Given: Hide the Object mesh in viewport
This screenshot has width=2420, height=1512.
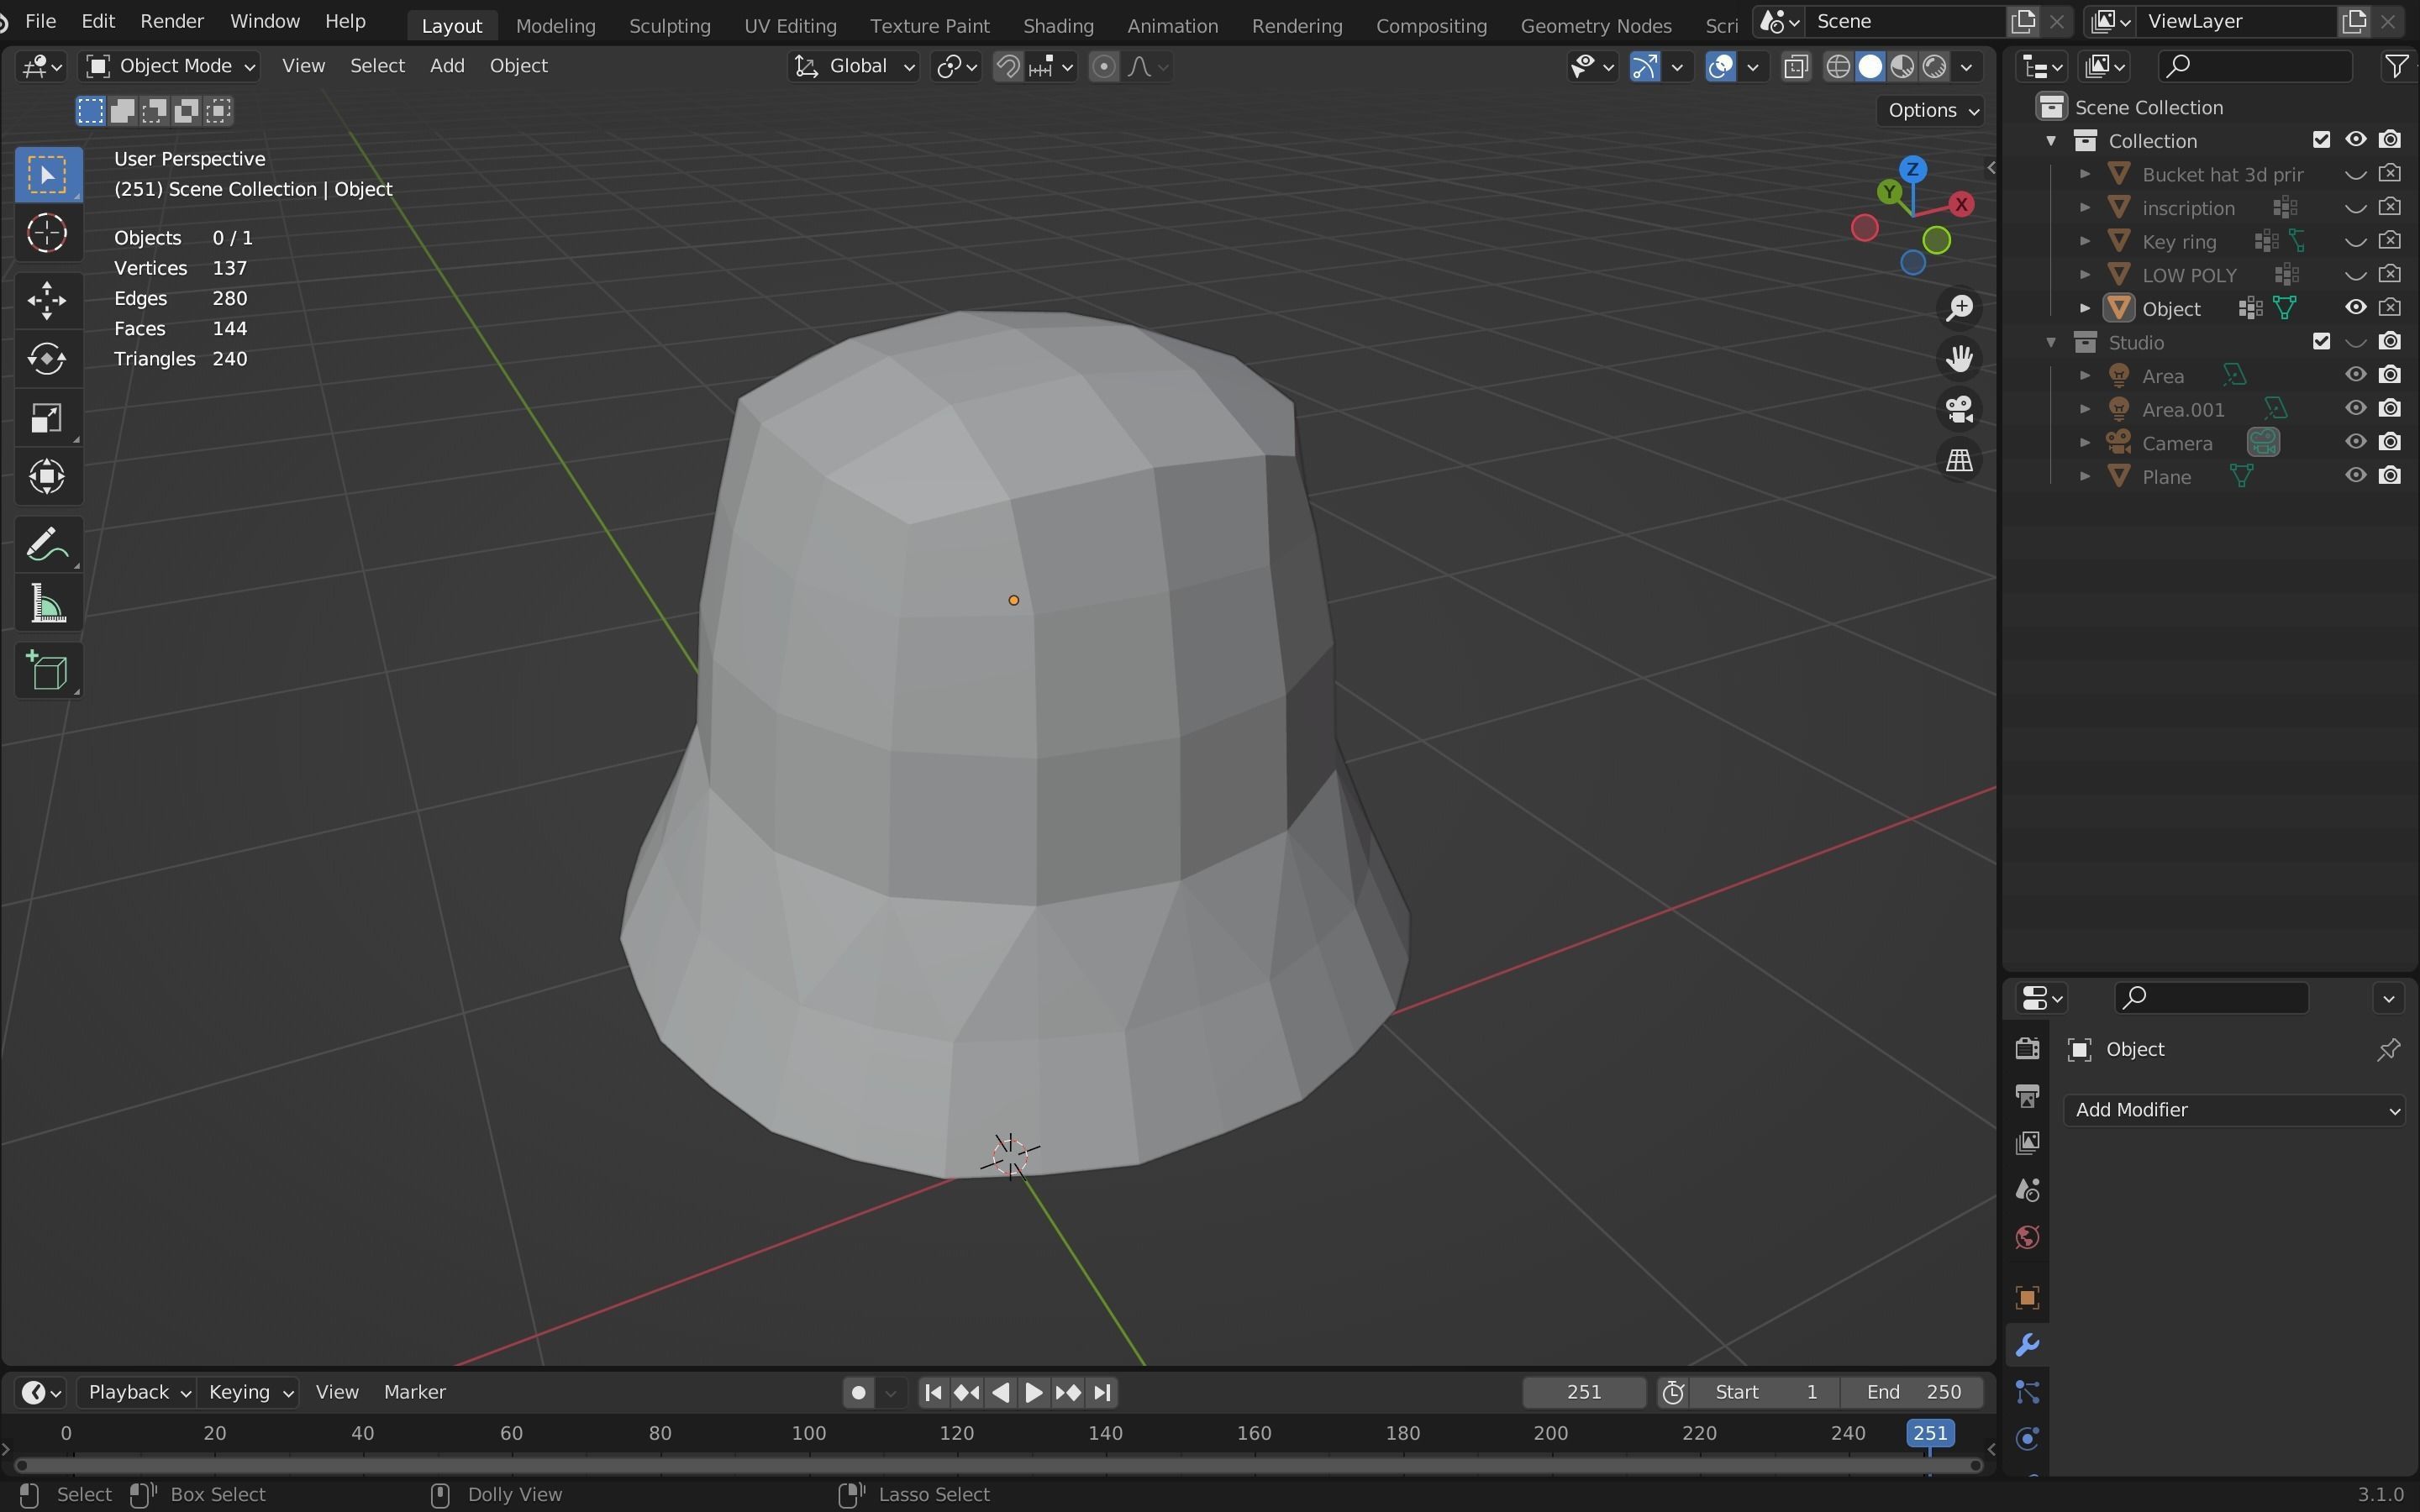Looking at the screenshot, I should (x=2356, y=308).
